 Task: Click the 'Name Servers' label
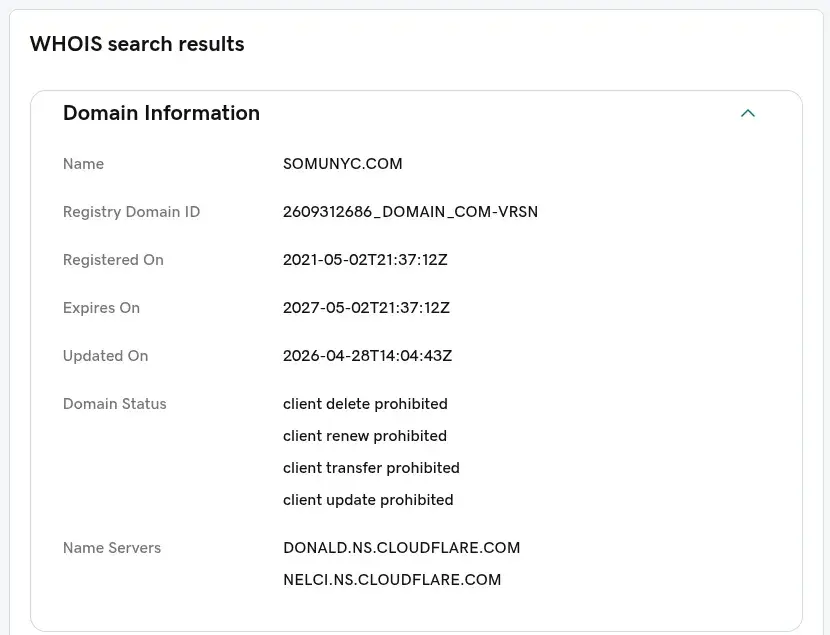point(112,548)
